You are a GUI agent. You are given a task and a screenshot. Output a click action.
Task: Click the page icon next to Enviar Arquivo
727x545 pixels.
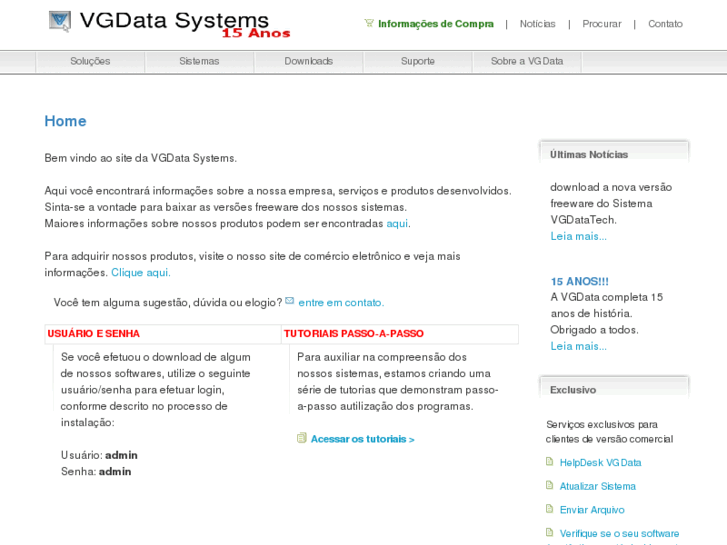tap(549, 509)
